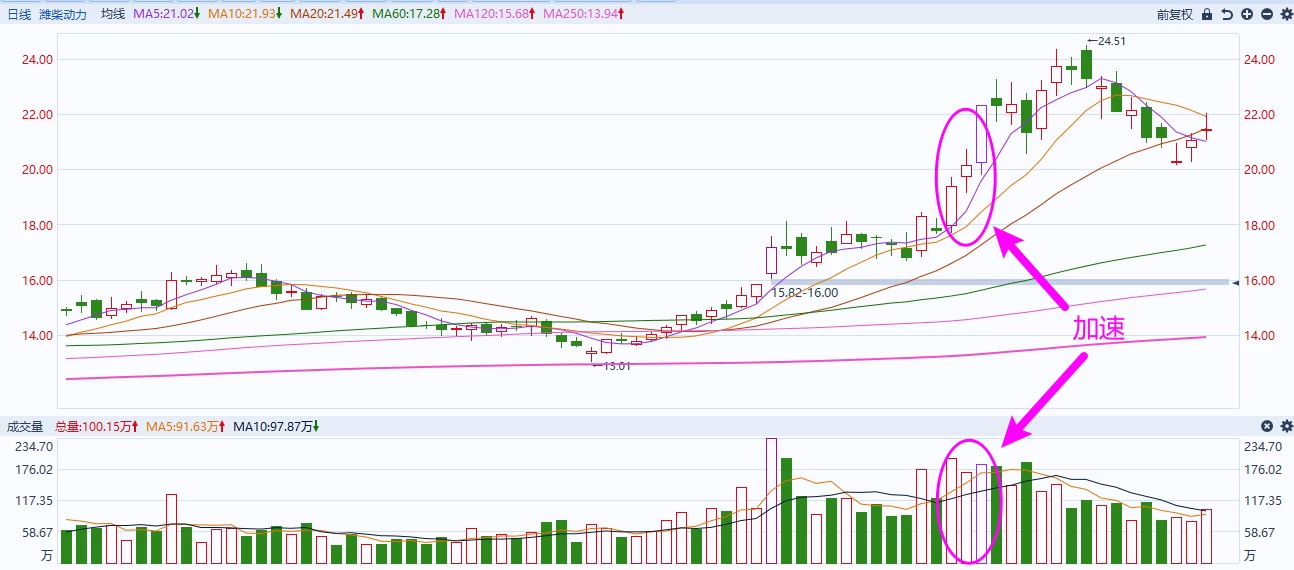Select the 成交量 indicator label

click(x=25, y=426)
